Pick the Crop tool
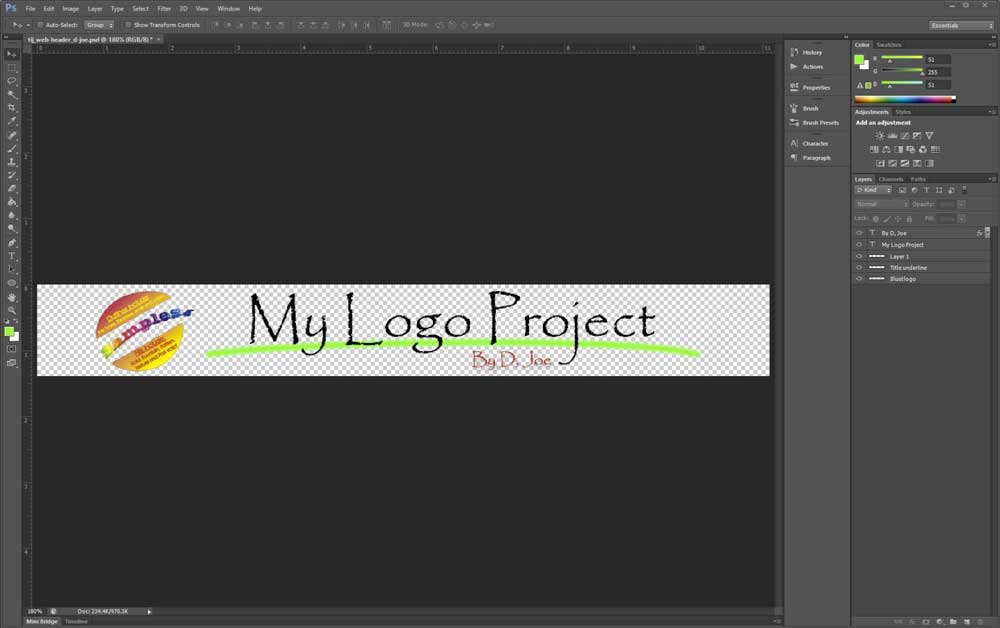The width and height of the screenshot is (1000, 628). [x=12, y=108]
